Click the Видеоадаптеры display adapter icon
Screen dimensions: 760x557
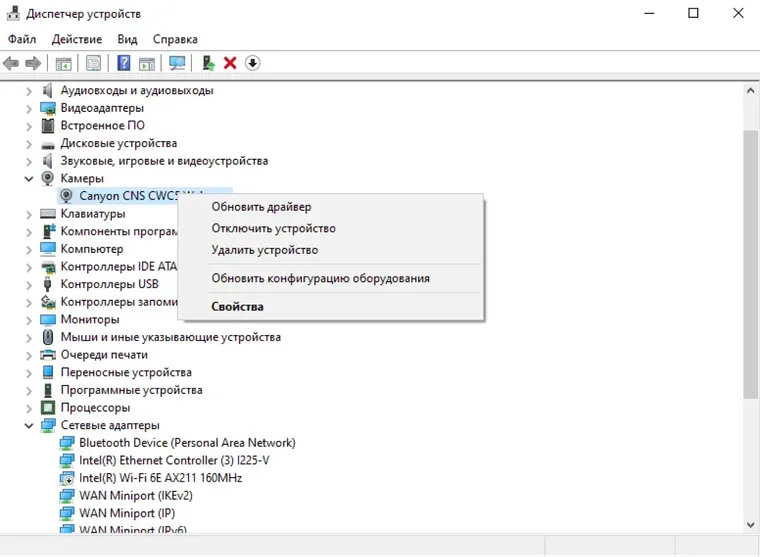coord(48,108)
